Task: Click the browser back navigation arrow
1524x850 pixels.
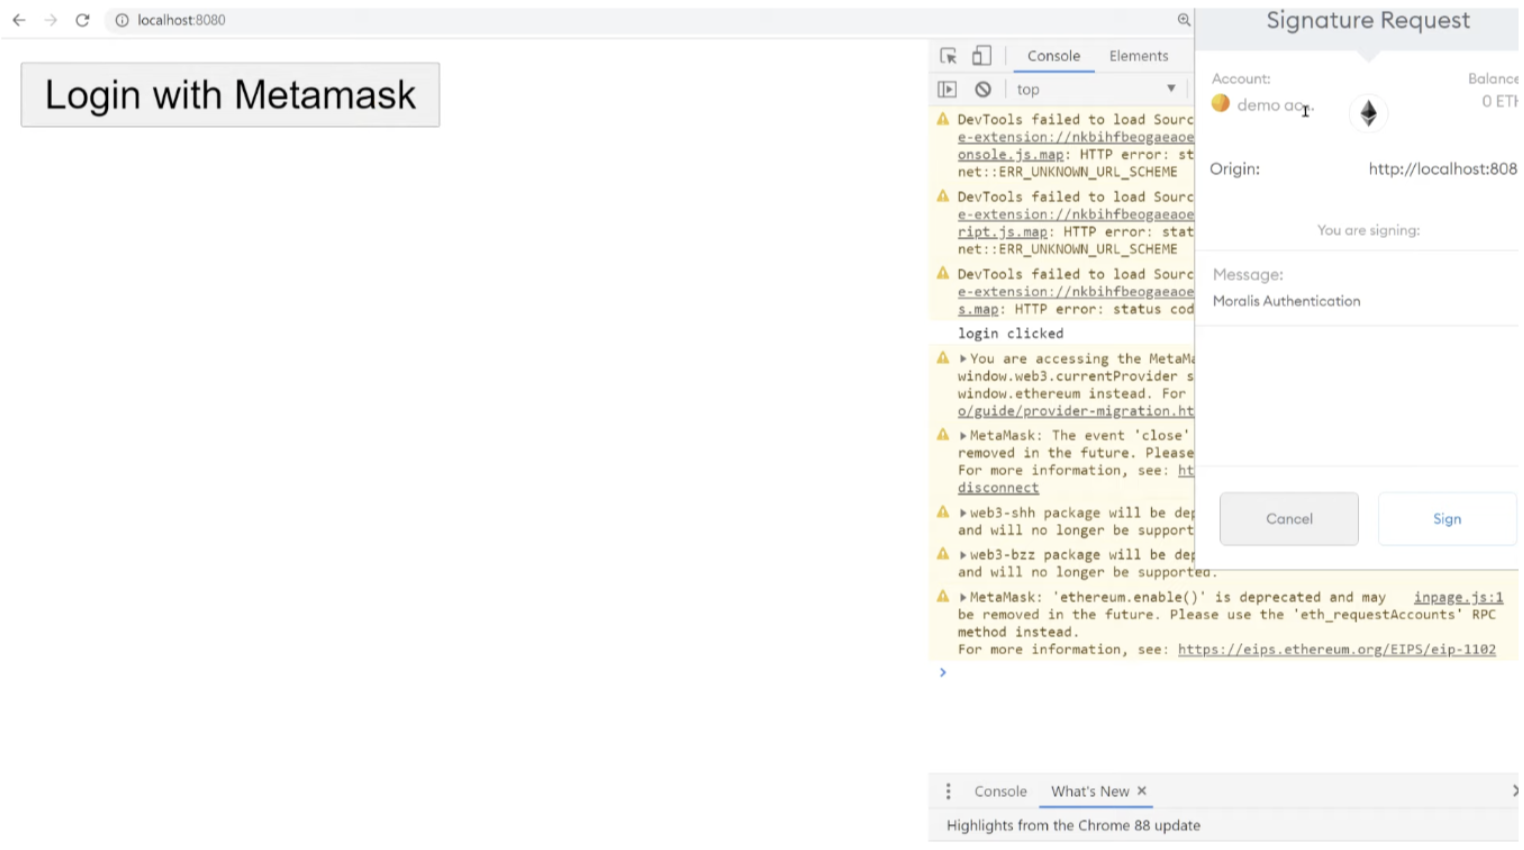Action: 18,20
